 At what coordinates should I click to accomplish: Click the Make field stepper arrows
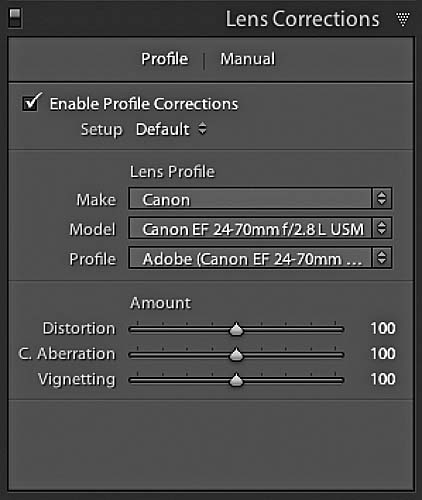[x=382, y=199]
